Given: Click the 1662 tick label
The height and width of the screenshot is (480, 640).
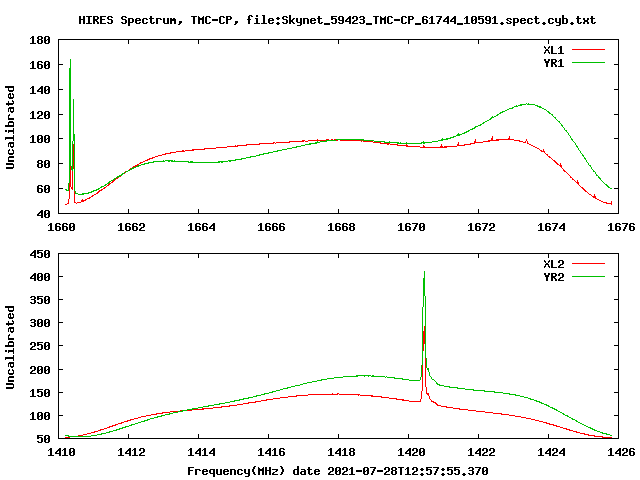Looking at the screenshot, I should [x=131, y=227].
